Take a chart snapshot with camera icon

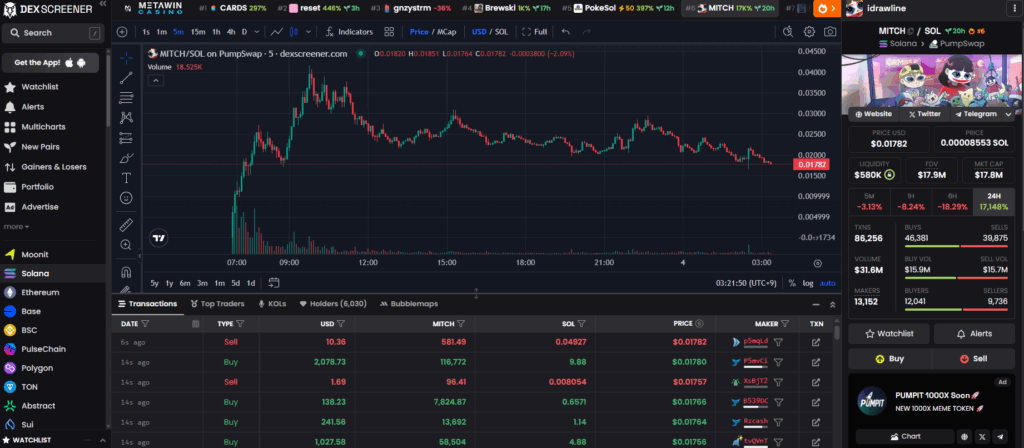tap(829, 31)
